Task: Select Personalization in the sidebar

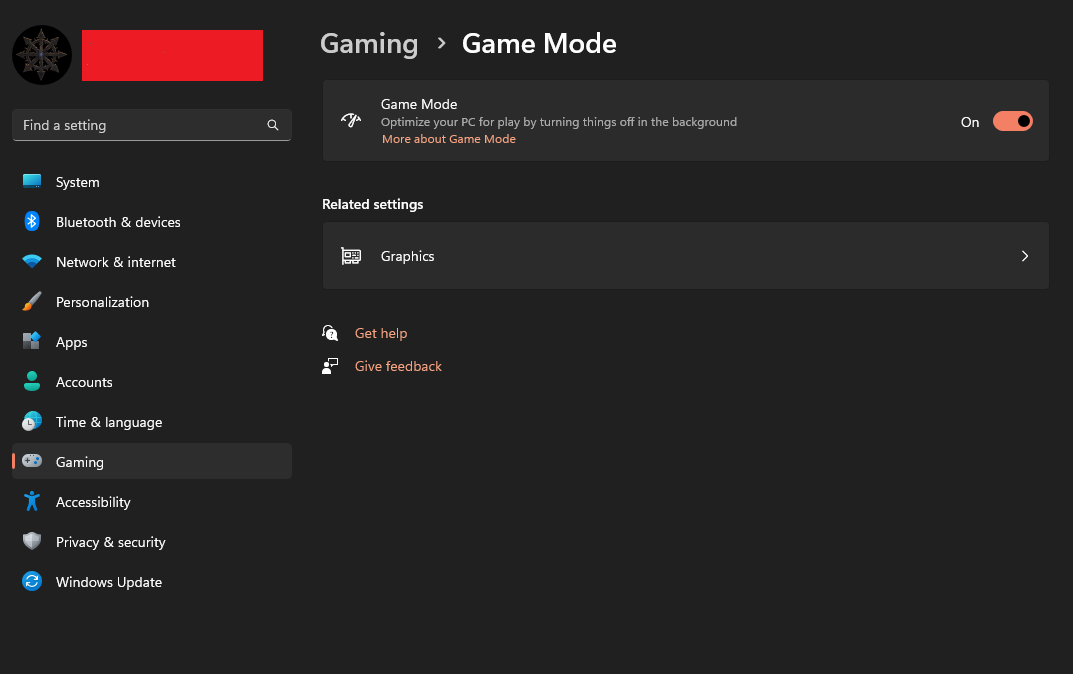Action: [x=152, y=302]
